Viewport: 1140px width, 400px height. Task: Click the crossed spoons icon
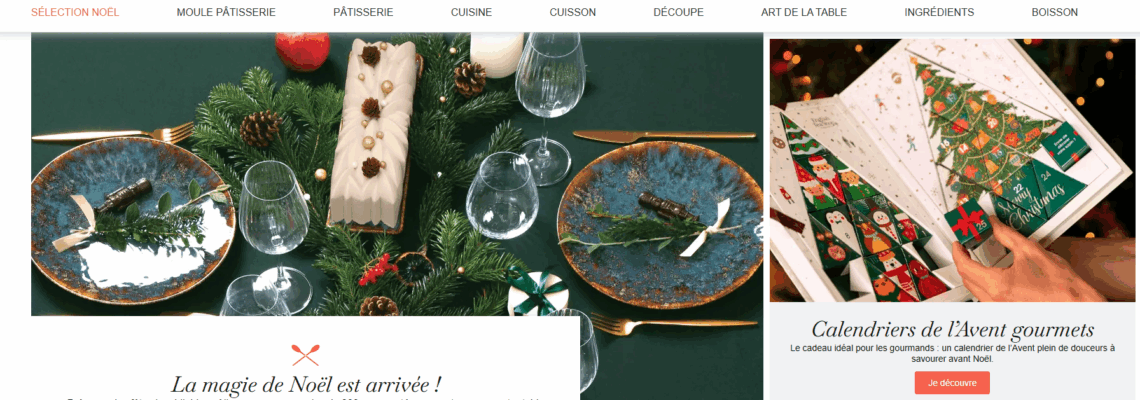tap(305, 355)
